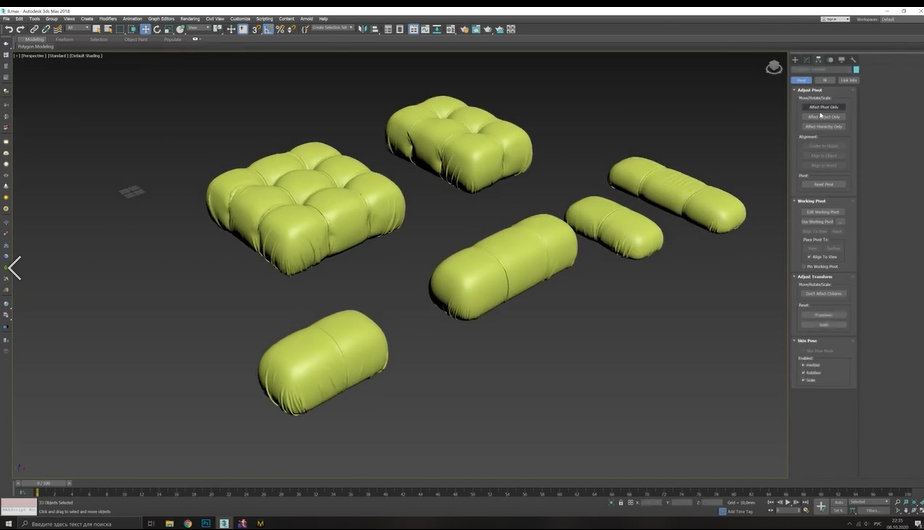Viewport: 924px width, 530px height.
Task: Toggle the 3D Snaps icon
Action: point(256,29)
